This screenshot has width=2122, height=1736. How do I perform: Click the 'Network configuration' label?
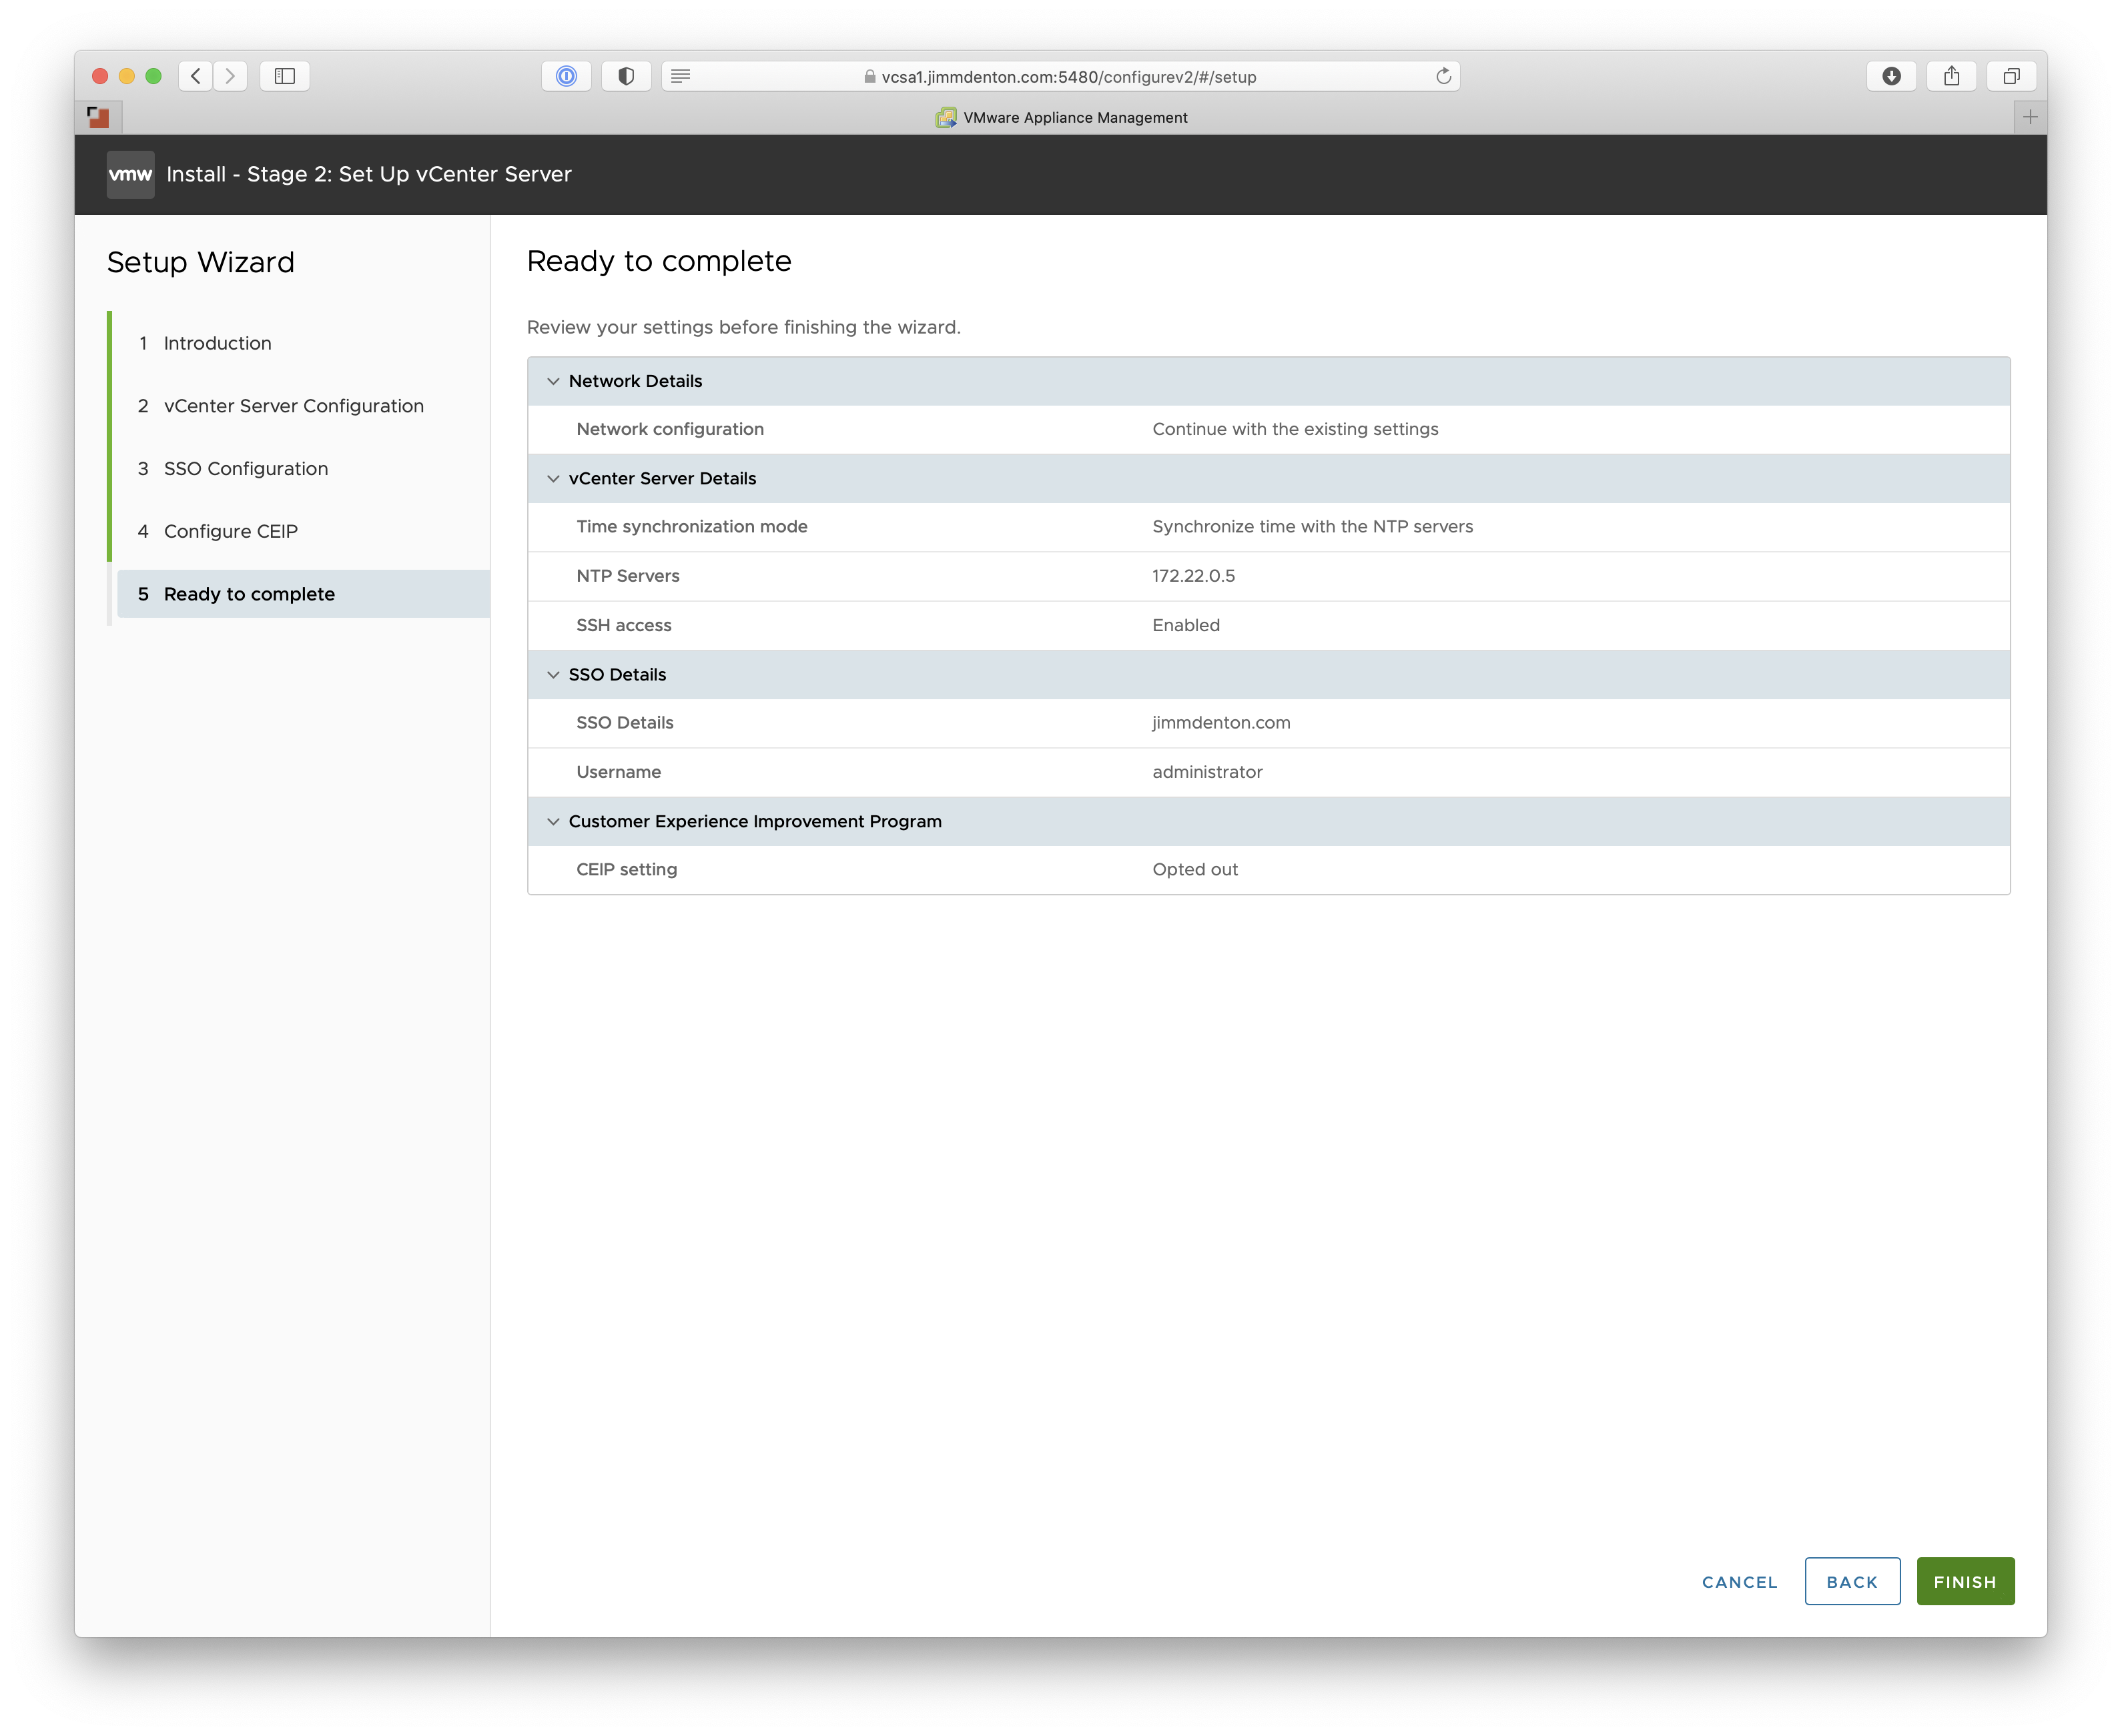click(670, 429)
